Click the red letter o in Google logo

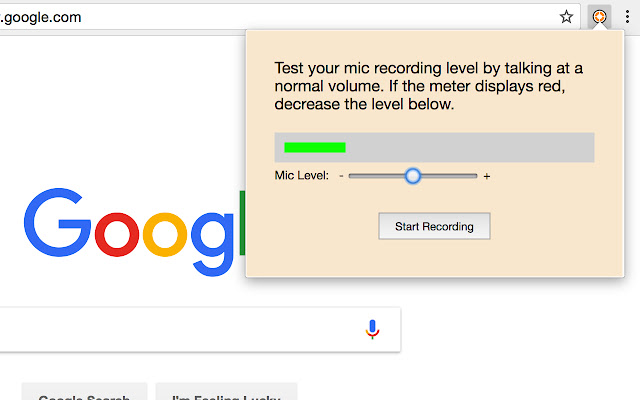[117, 235]
